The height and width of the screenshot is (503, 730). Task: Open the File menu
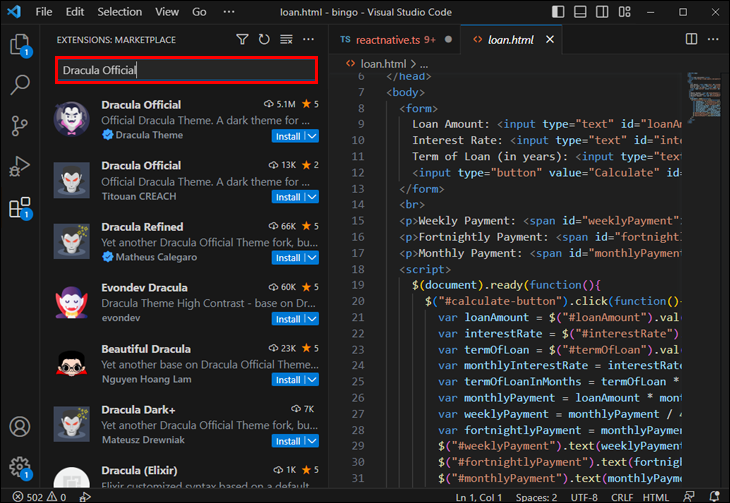click(x=44, y=12)
